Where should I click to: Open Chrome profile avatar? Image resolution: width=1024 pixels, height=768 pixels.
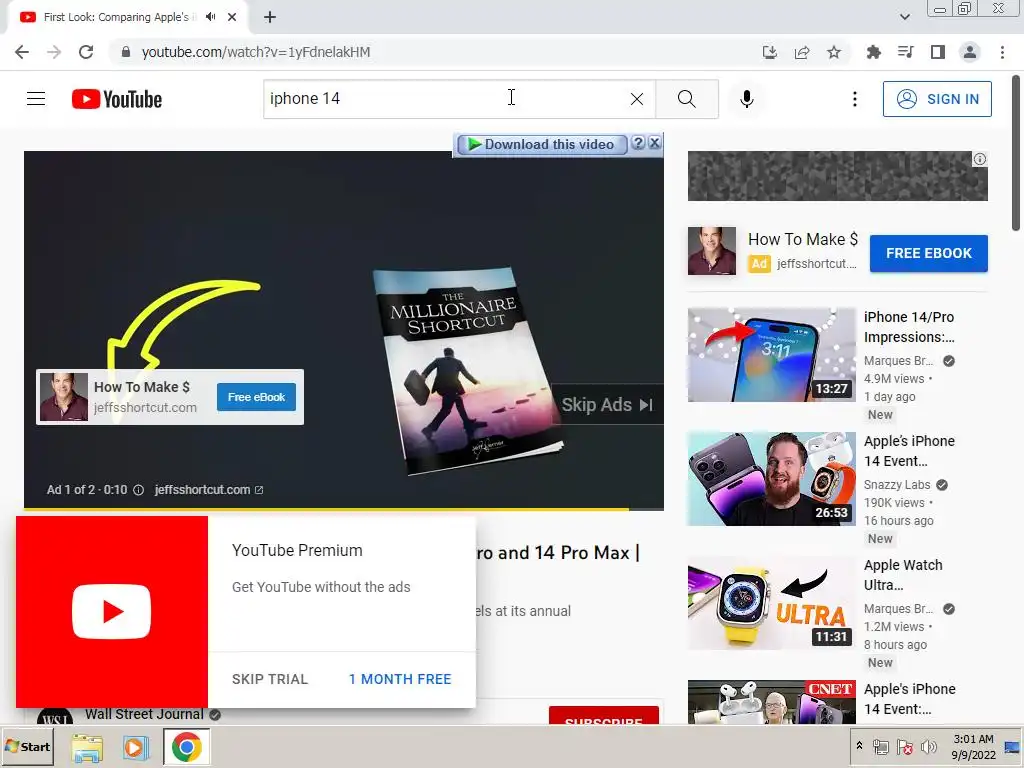(970, 52)
